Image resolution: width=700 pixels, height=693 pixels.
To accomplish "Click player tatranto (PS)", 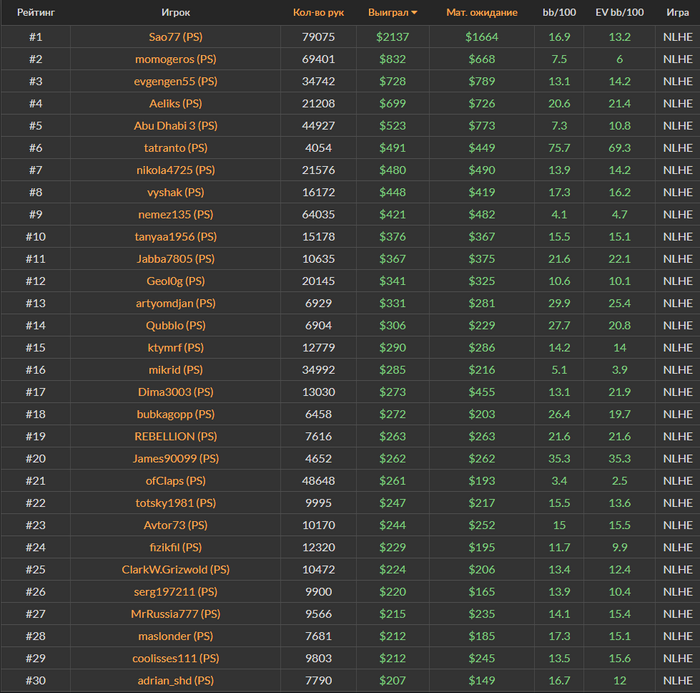I will click(176, 148).
